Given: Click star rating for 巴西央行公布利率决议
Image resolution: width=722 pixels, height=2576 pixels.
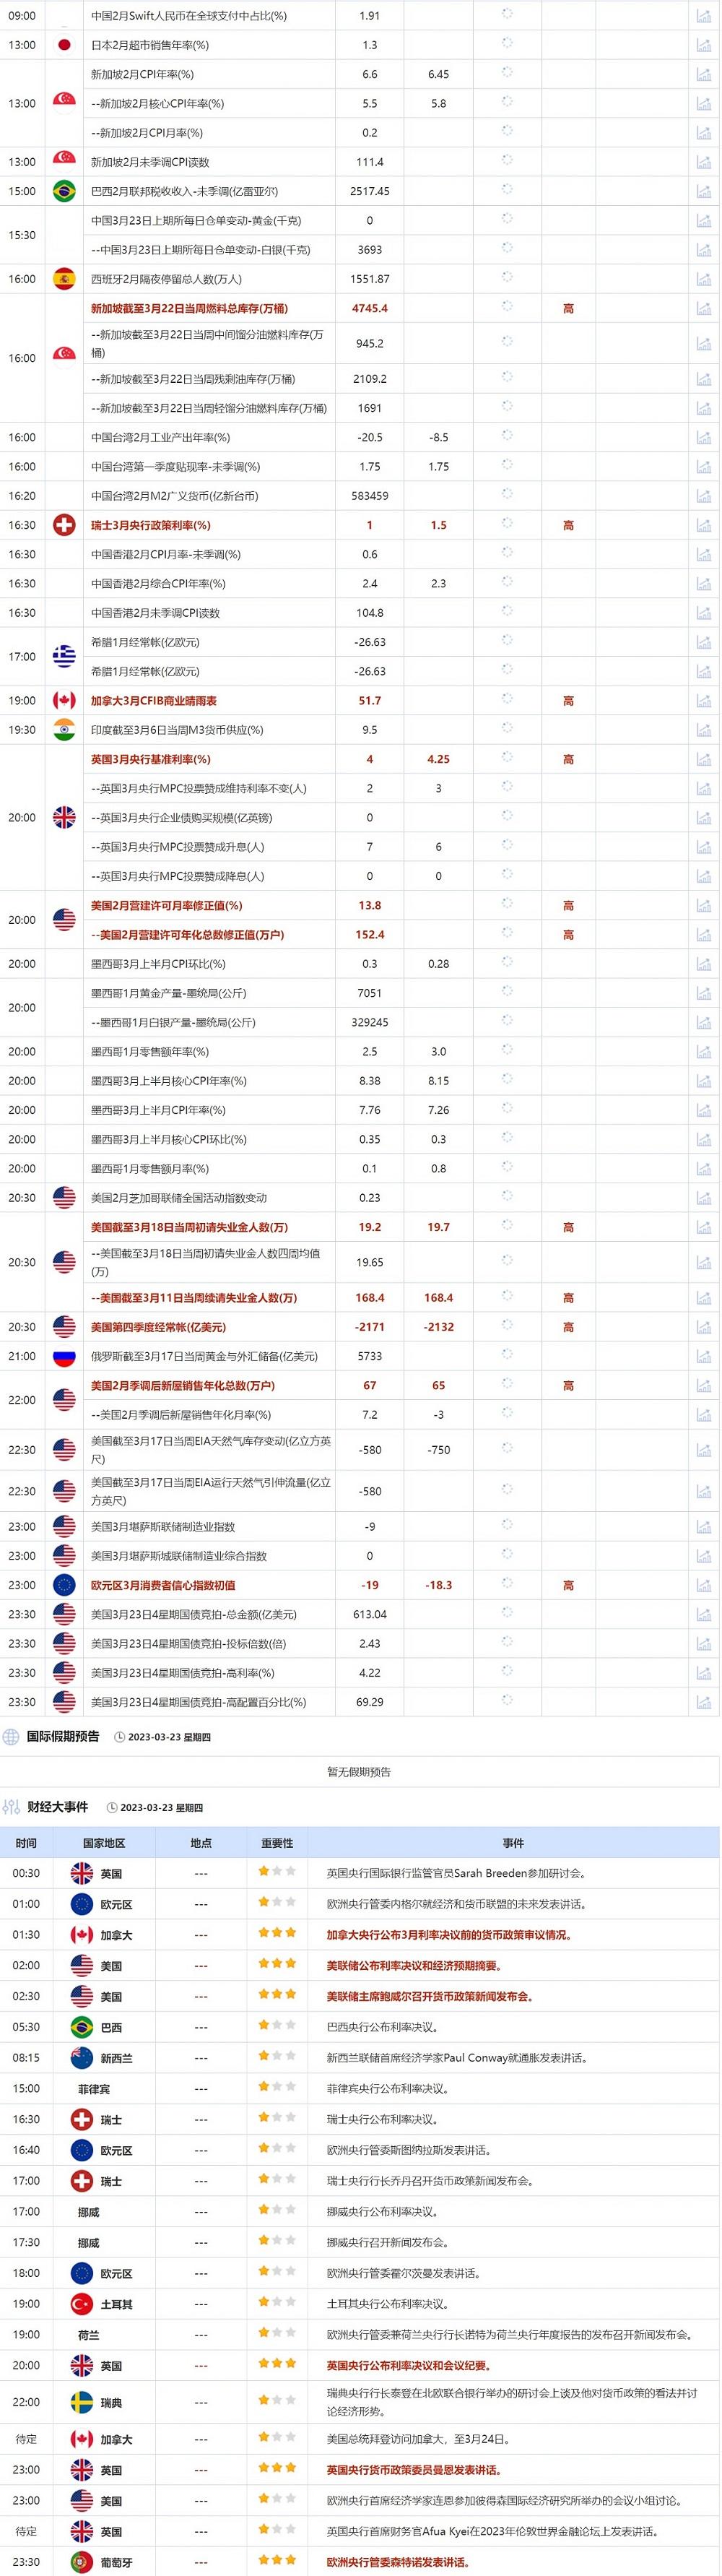Looking at the screenshot, I should click(277, 2025).
